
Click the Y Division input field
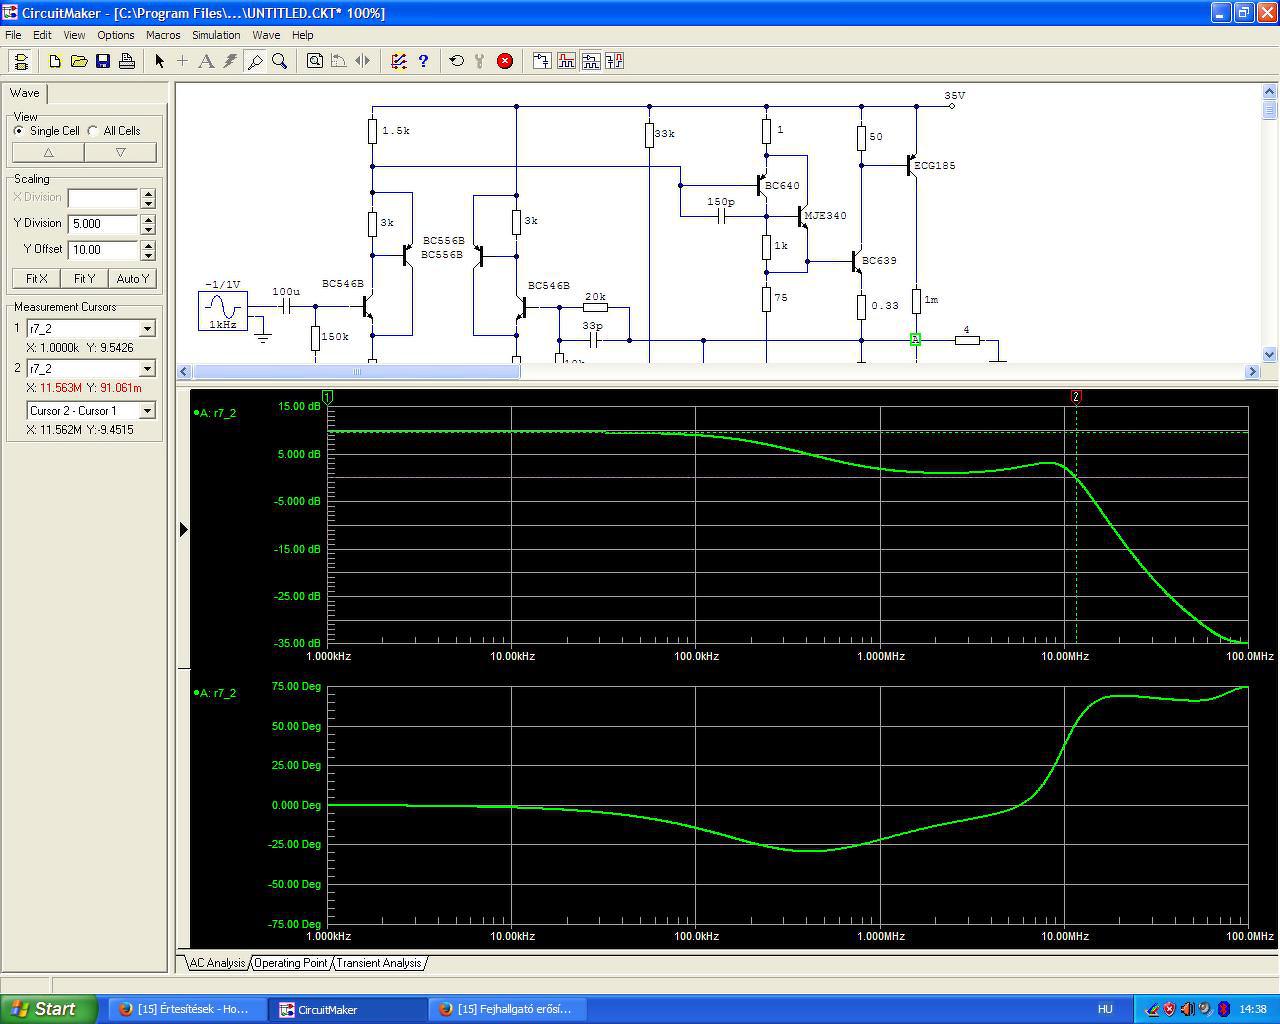pos(103,224)
